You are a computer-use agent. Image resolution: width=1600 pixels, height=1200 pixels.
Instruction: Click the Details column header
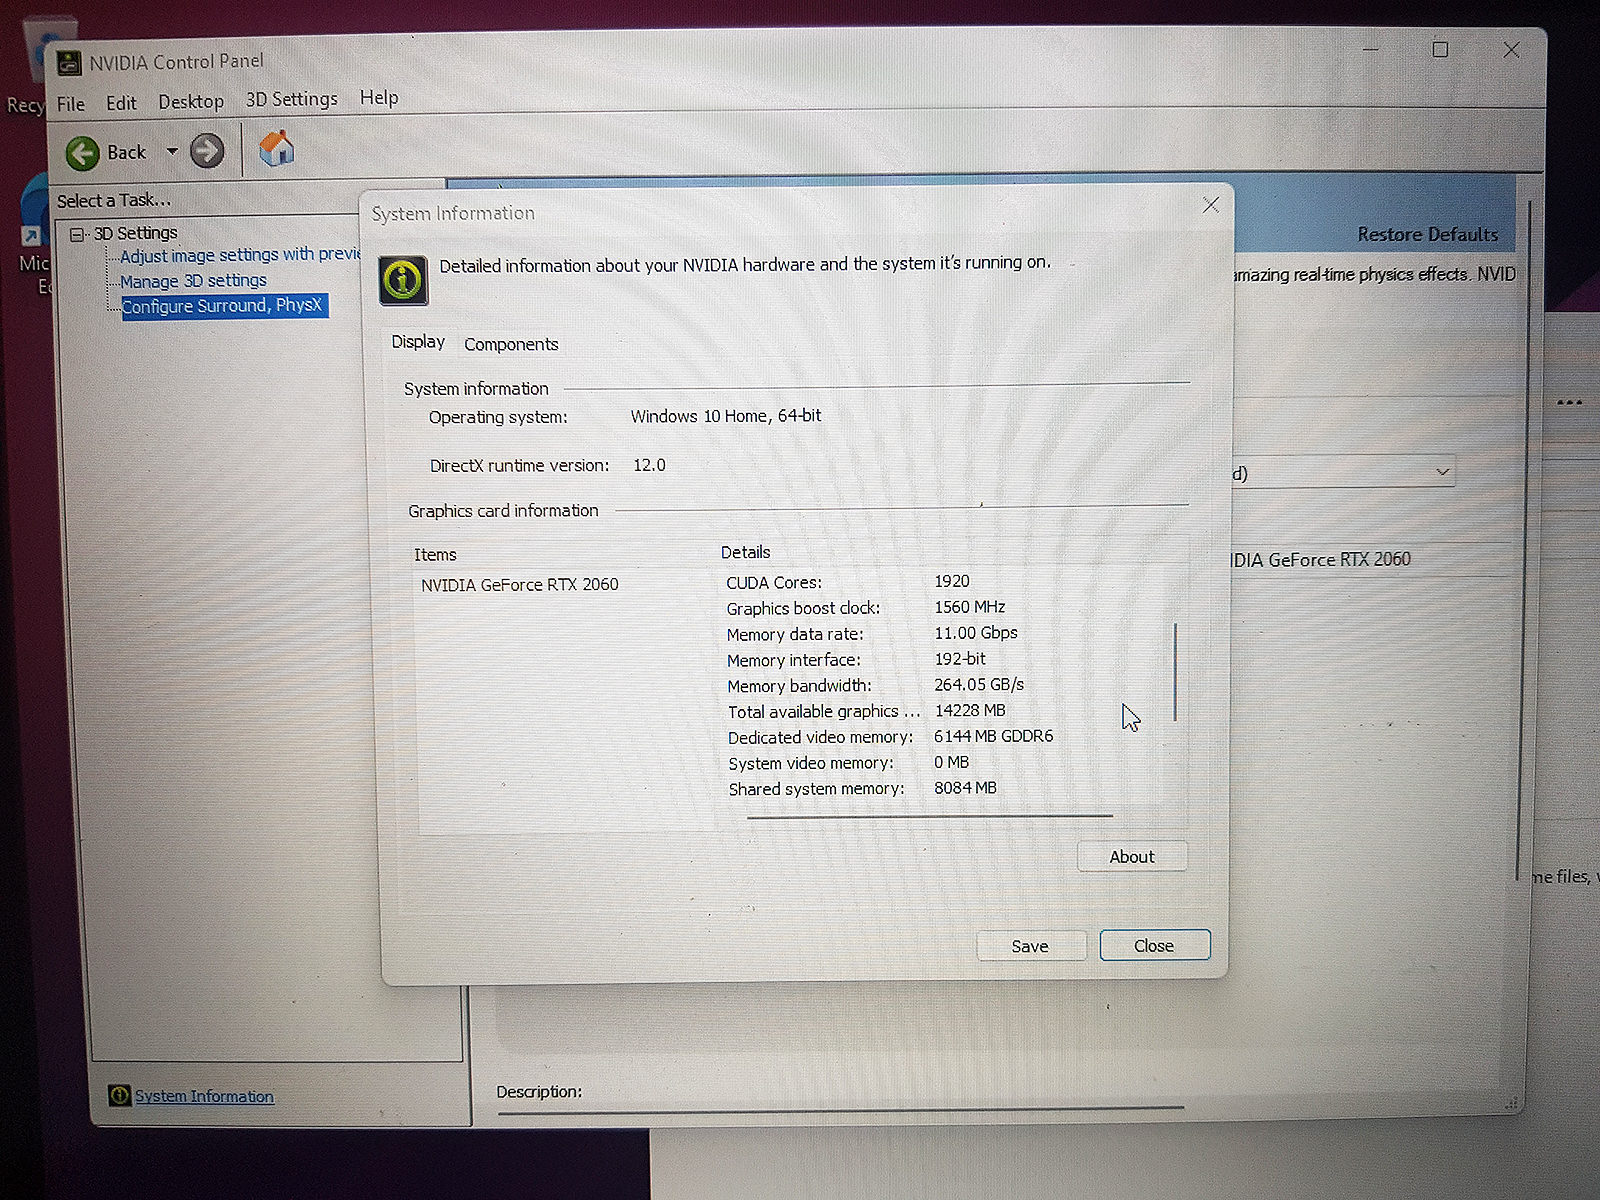click(x=745, y=552)
